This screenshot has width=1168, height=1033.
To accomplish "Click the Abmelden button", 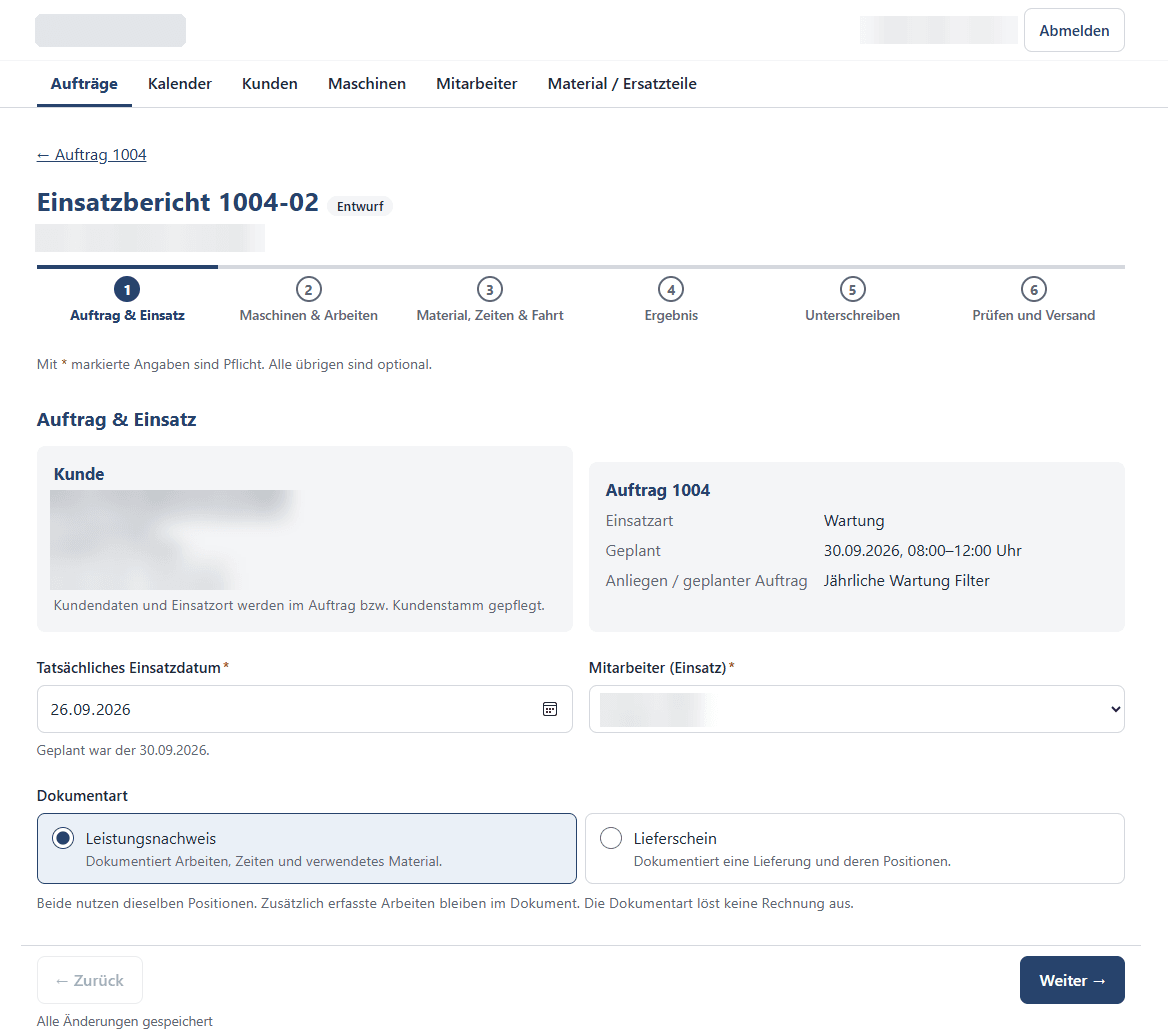I will (x=1074, y=31).
